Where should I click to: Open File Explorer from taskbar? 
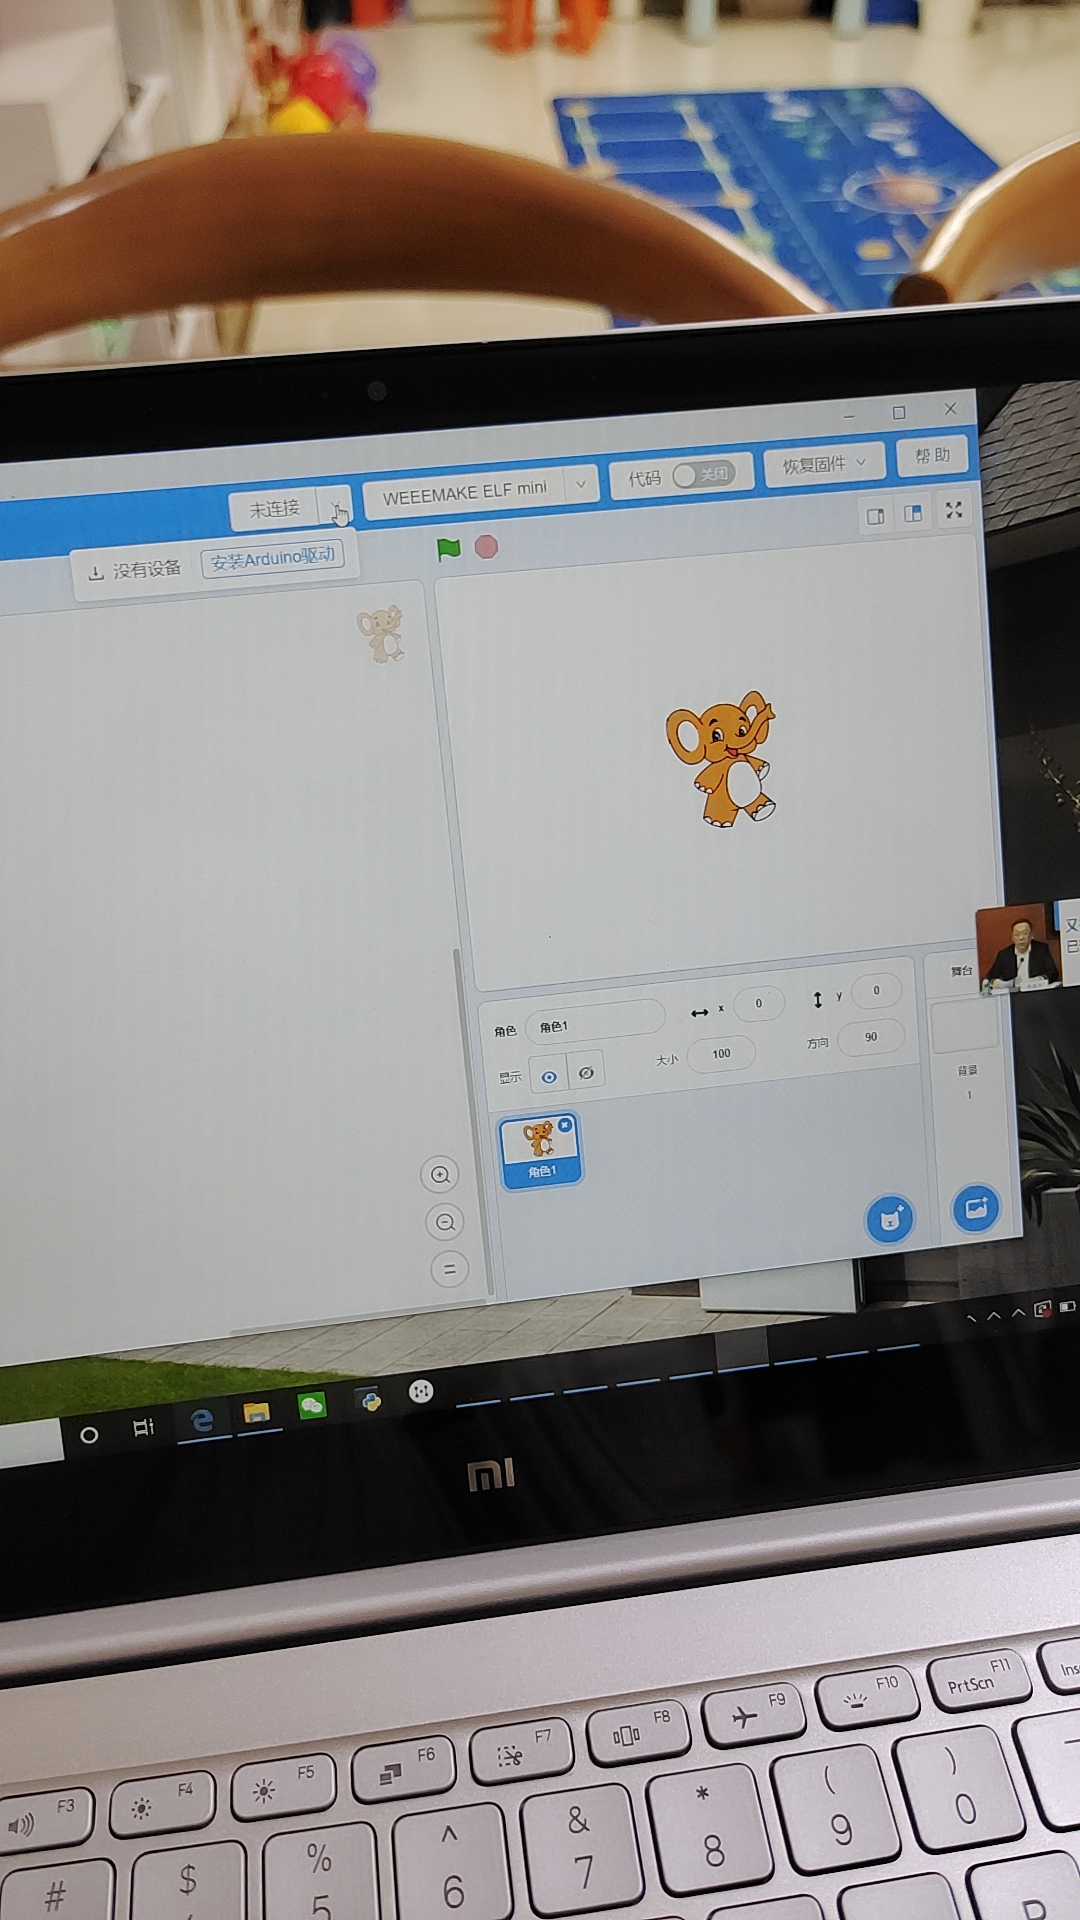[257, 1413]
